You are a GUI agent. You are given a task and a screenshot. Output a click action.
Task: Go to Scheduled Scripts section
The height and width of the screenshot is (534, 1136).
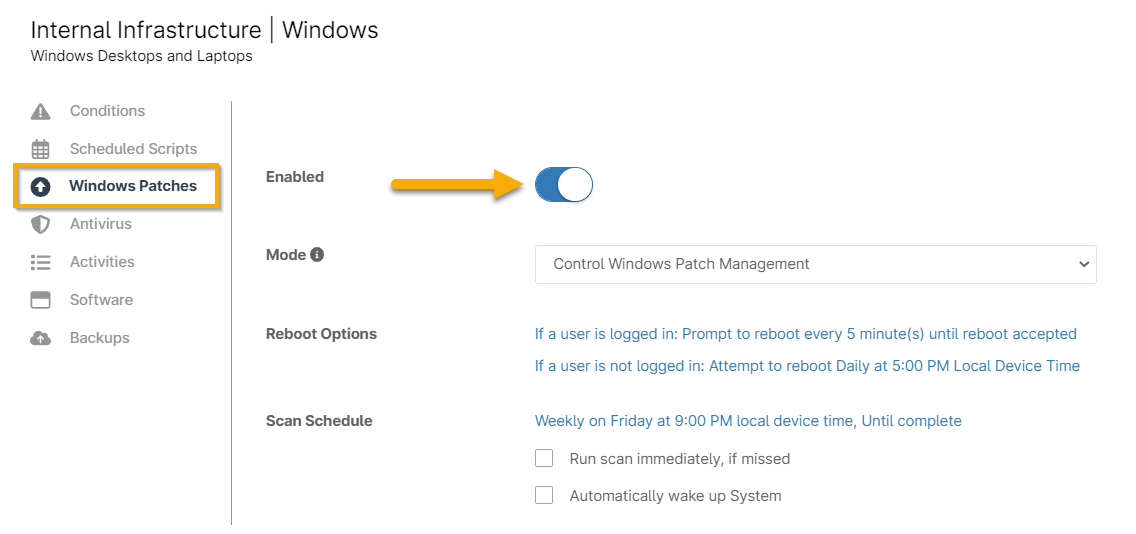click(x=133, y=149)
